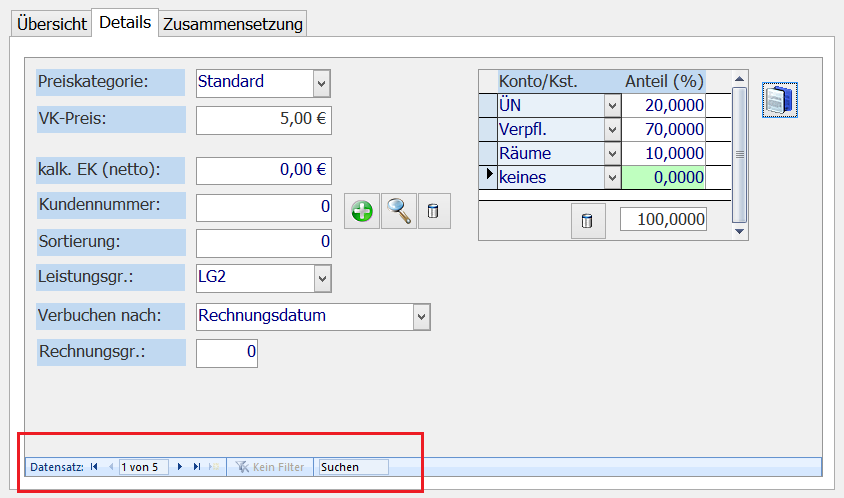844x498 pixels.
Task: Expand the keines row account dropdown
Action: tap(611, 177)
